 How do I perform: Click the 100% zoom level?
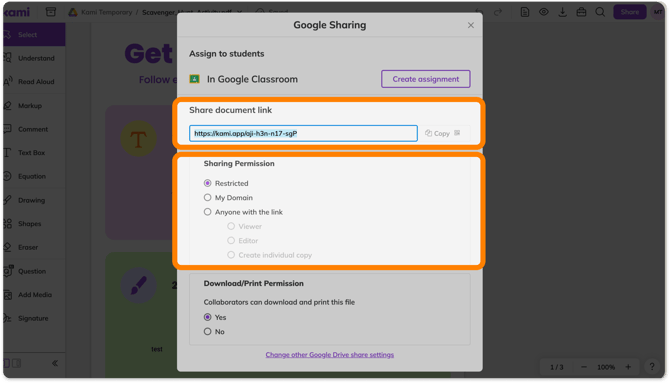tap(606, 367)
